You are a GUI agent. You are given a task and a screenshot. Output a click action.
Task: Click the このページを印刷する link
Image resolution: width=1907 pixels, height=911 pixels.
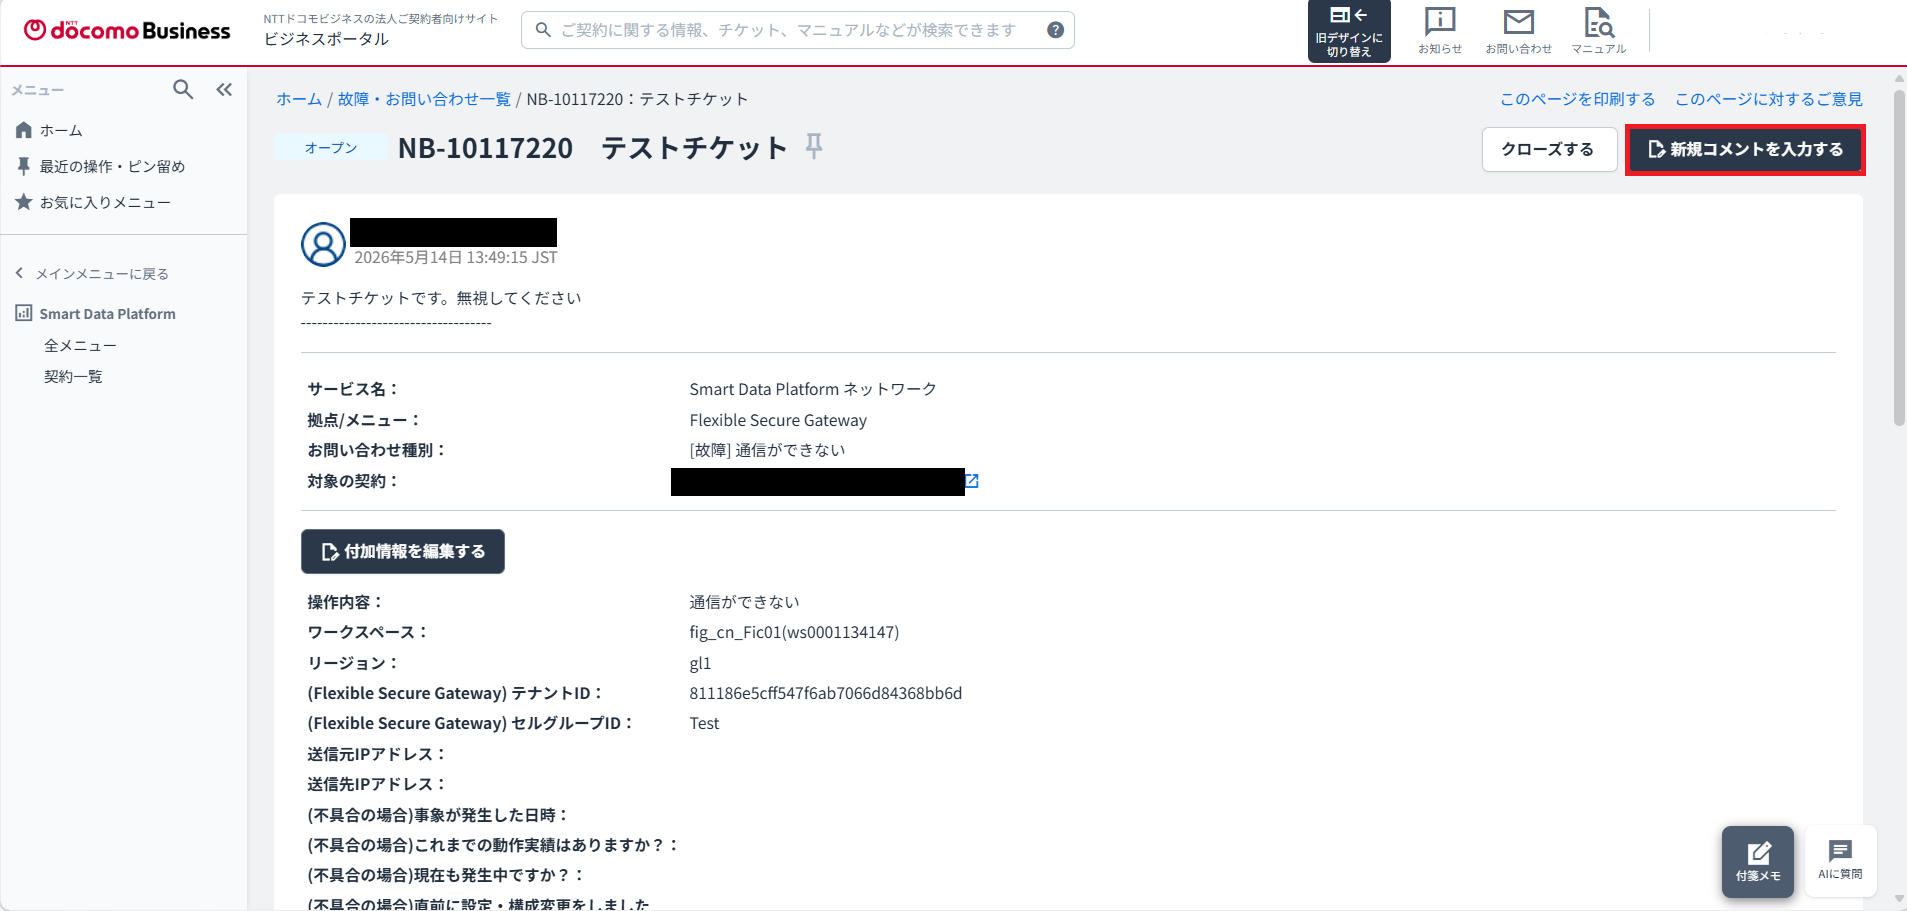1577,99
